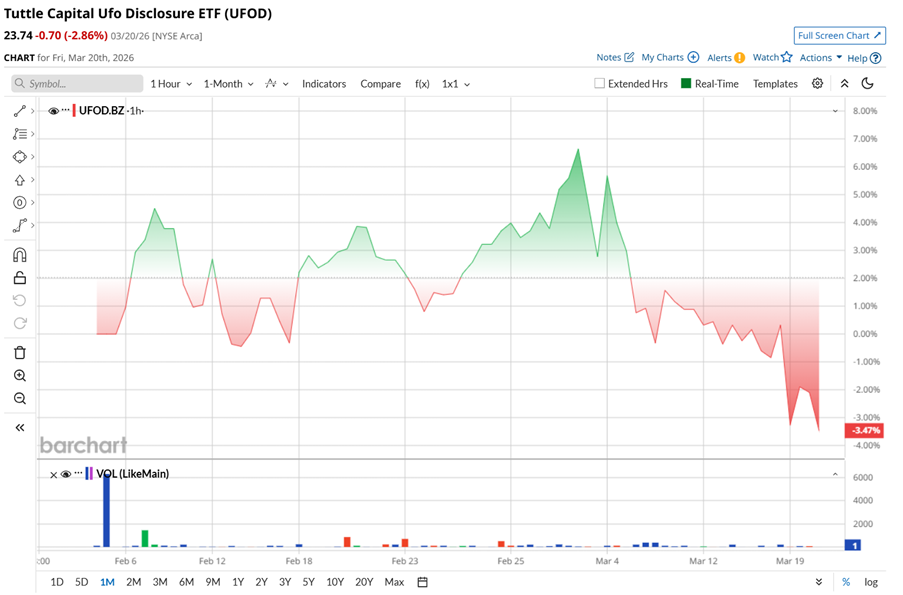Select the 1M range tab

[107, 582]
